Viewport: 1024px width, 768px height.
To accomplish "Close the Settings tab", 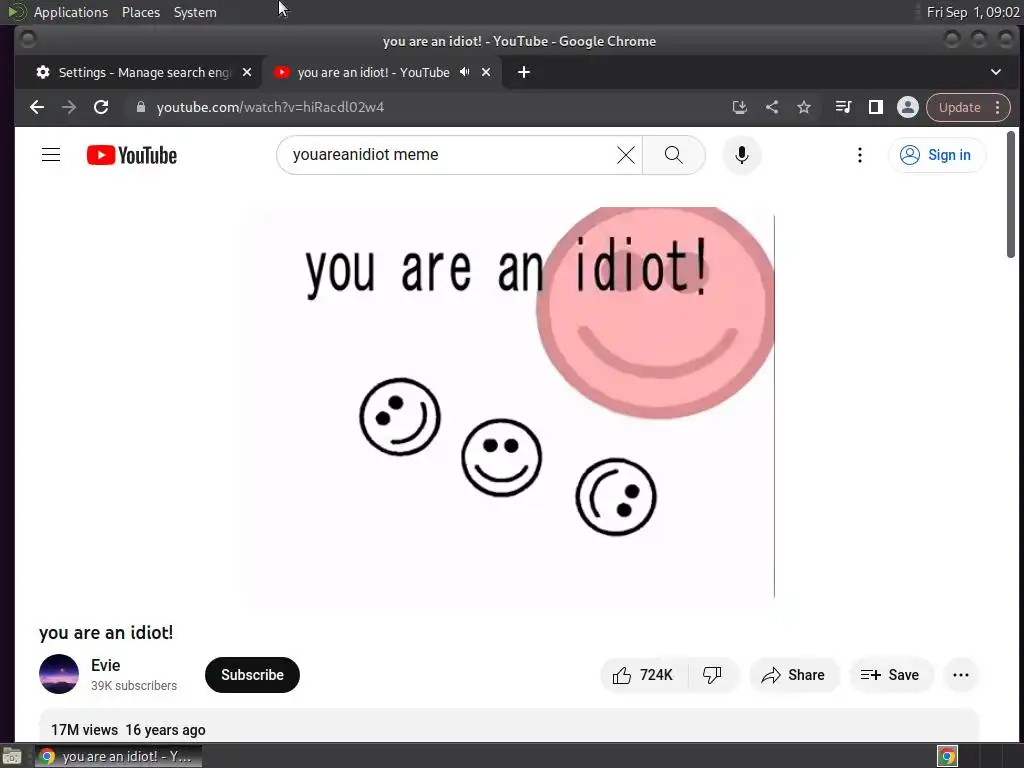I will click(247, 72).
